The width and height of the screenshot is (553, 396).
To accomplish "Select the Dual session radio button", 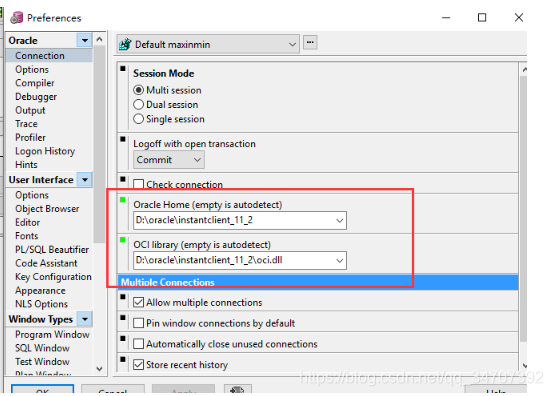I will 139,105.
